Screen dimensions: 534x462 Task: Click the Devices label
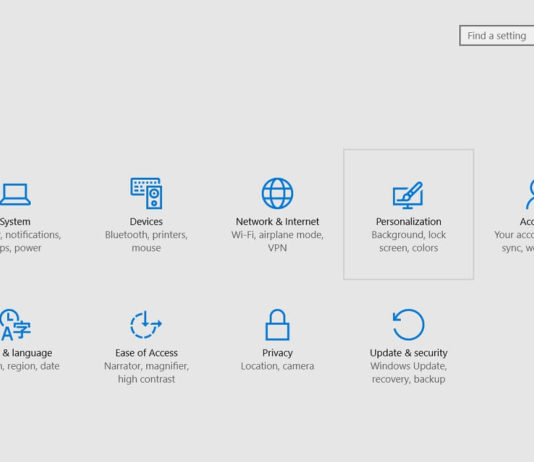click(146, 222)
